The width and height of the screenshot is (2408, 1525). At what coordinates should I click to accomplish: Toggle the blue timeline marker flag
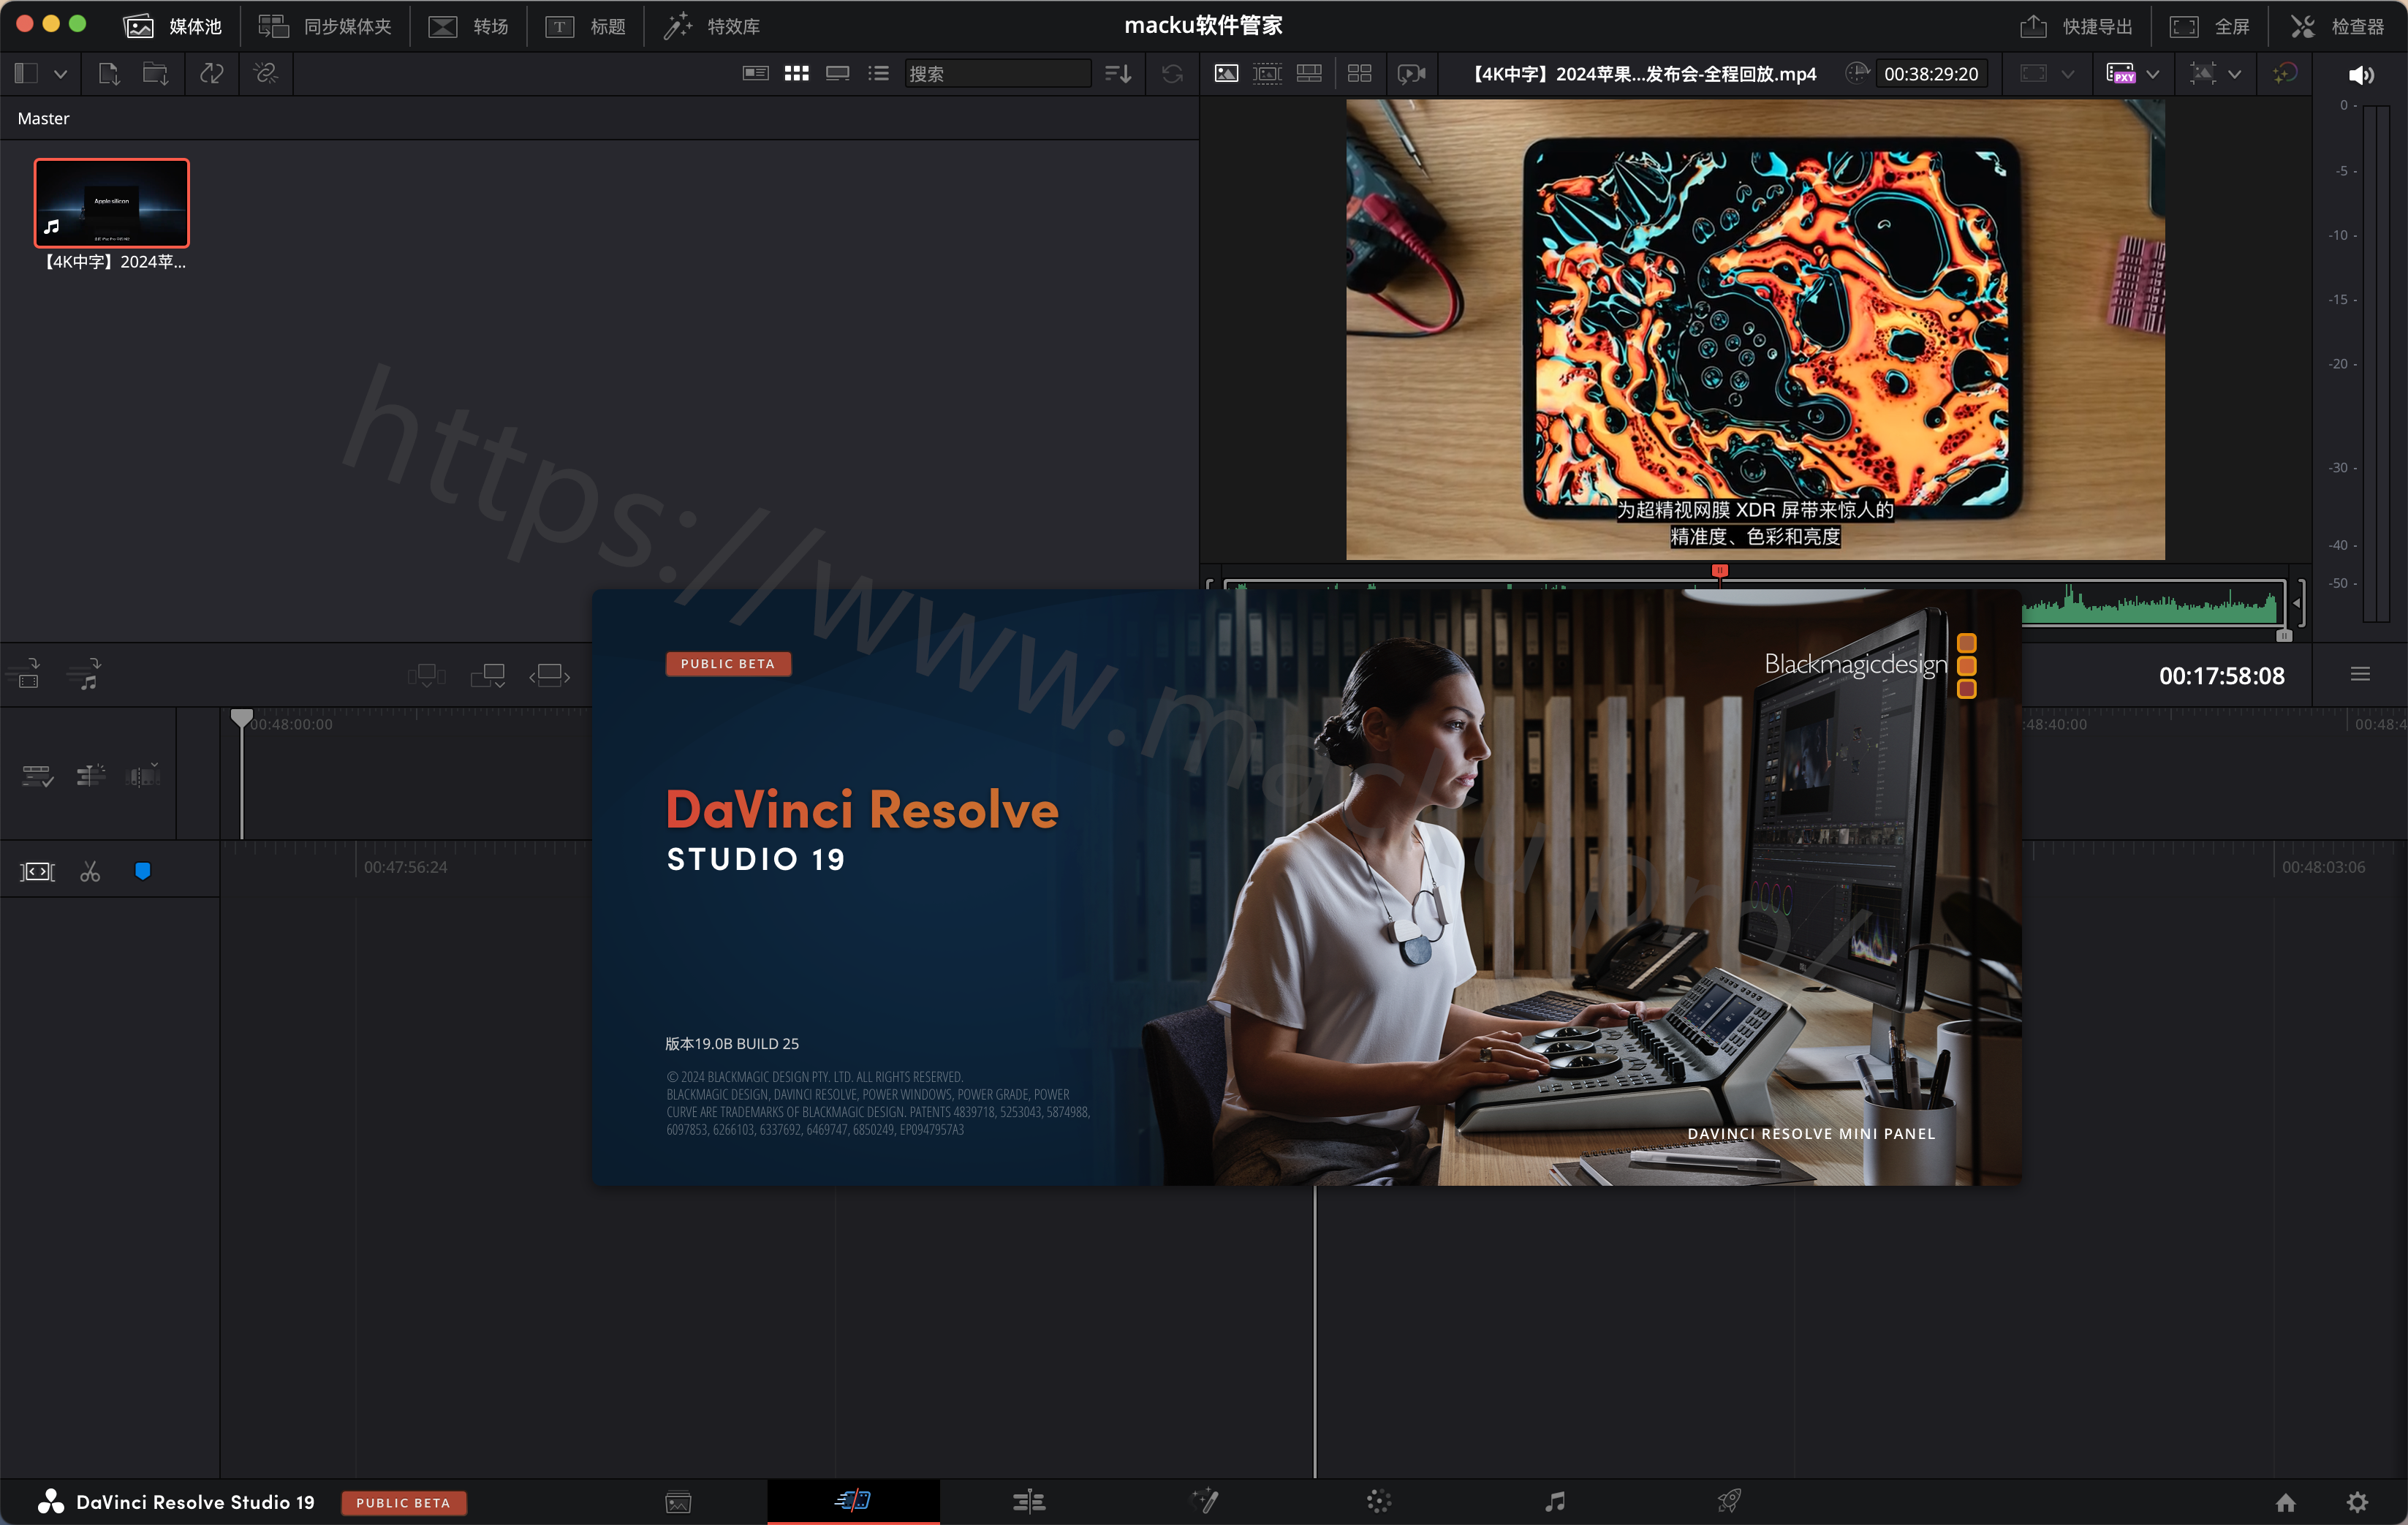click(x=142, y=872)
